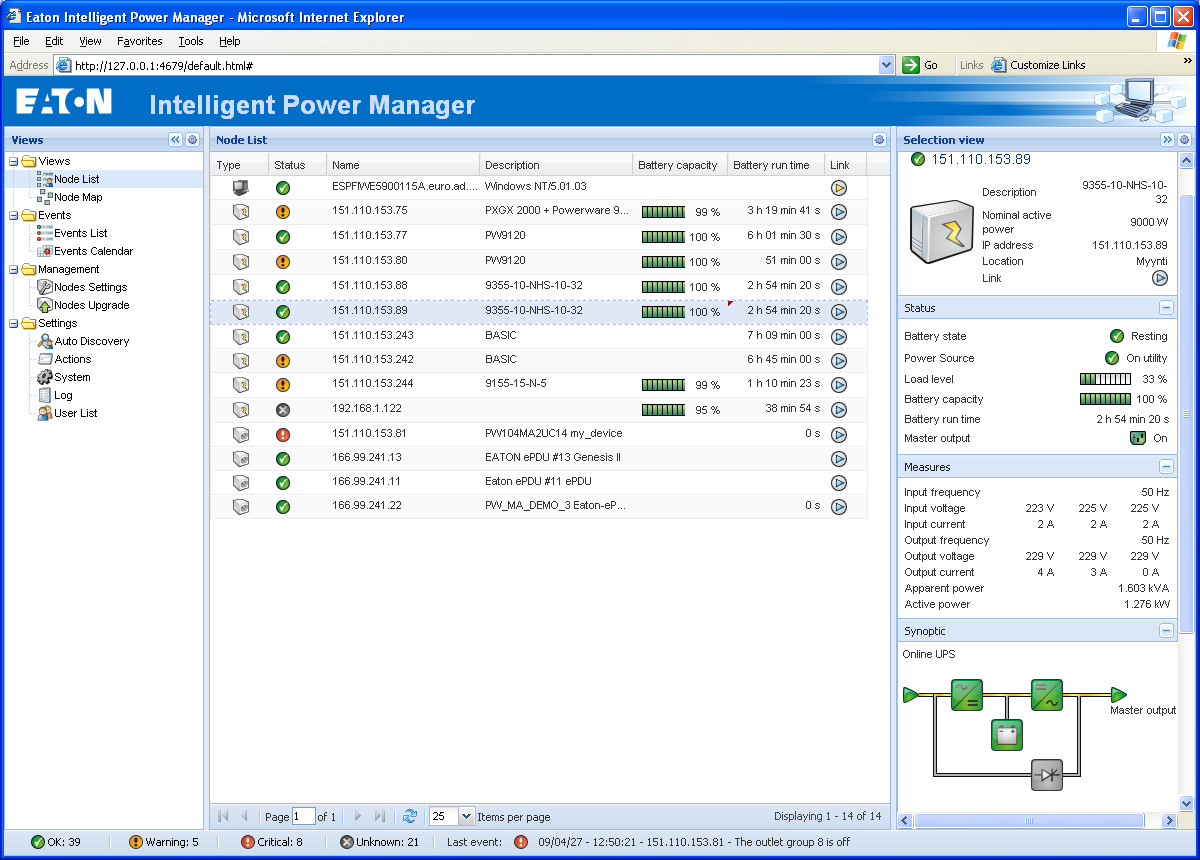
Task: Open Nodes Settings in Management
Action: (90, 287)
